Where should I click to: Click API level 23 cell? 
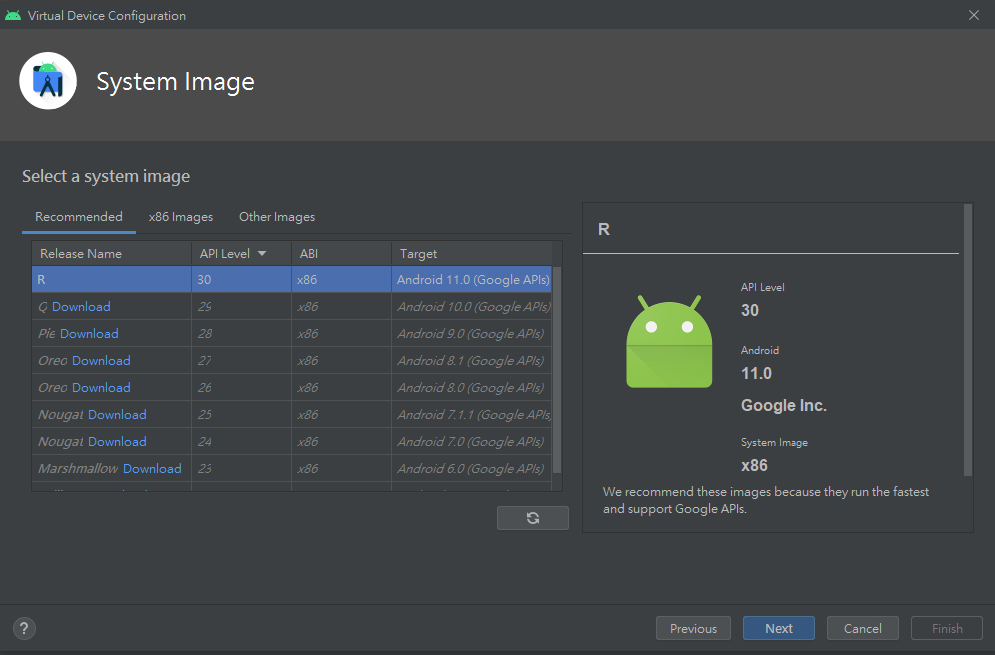[241, 468]
